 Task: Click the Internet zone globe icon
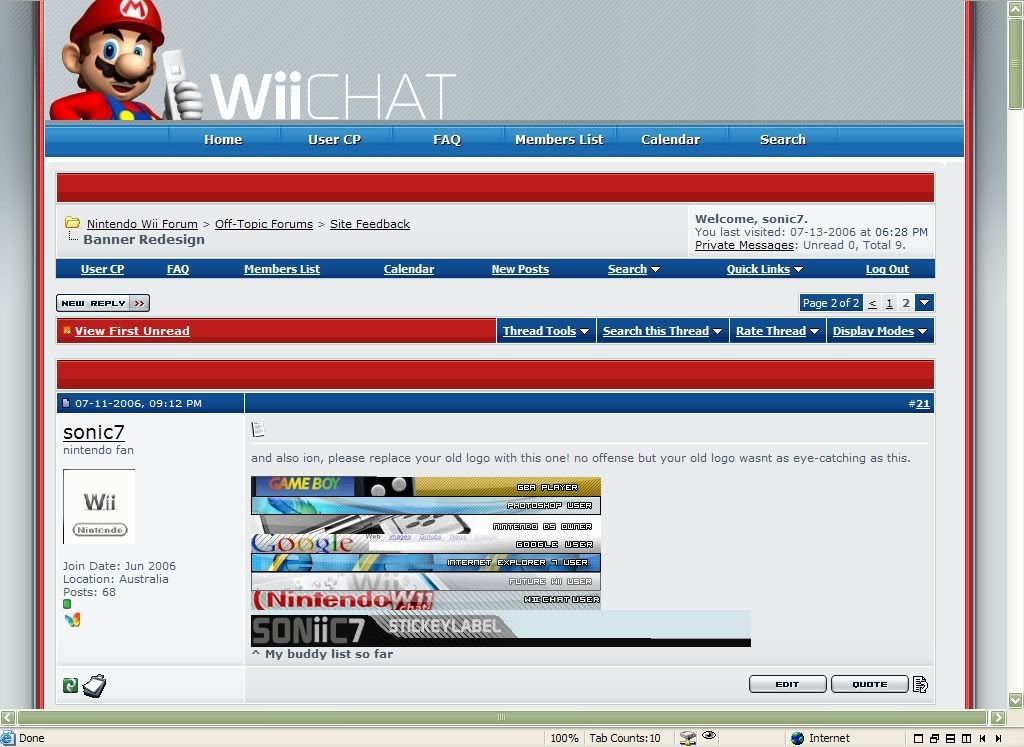click(x=797, y=738)
